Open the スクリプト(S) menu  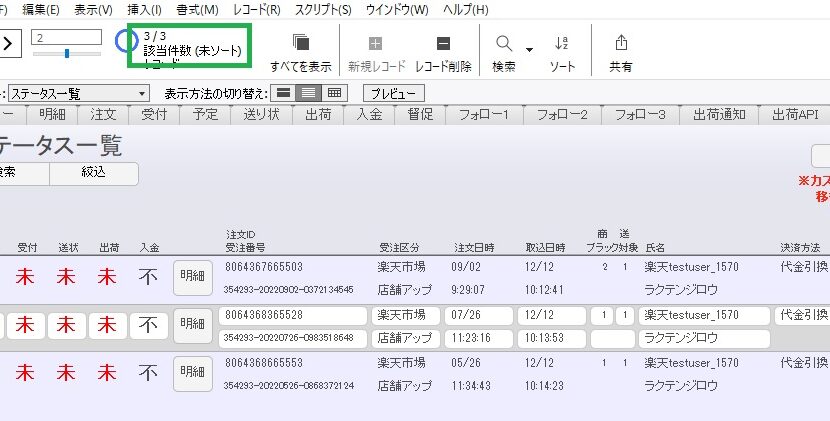[323, 10]
